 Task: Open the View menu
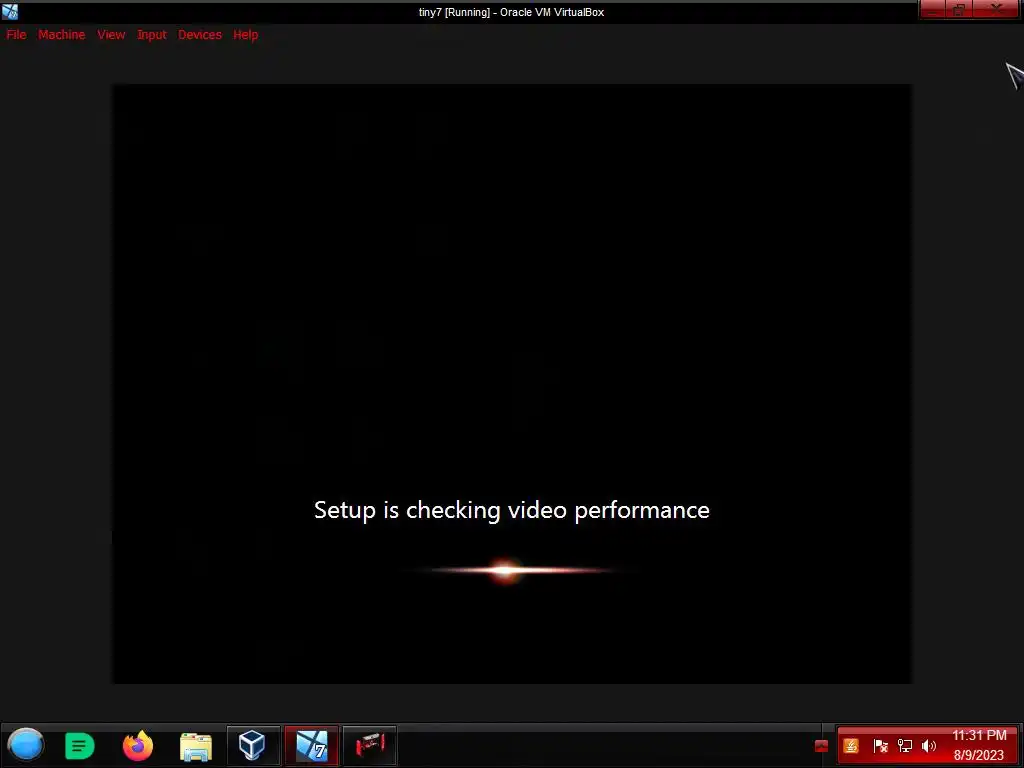pyautogui.click(x=111, y=35)
